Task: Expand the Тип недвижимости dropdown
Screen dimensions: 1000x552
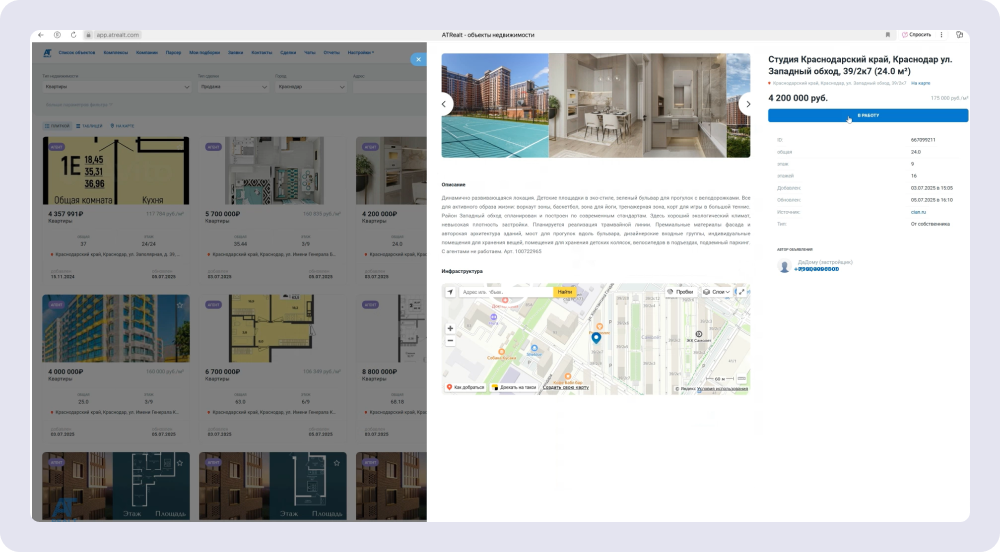Action: (115, 87)
